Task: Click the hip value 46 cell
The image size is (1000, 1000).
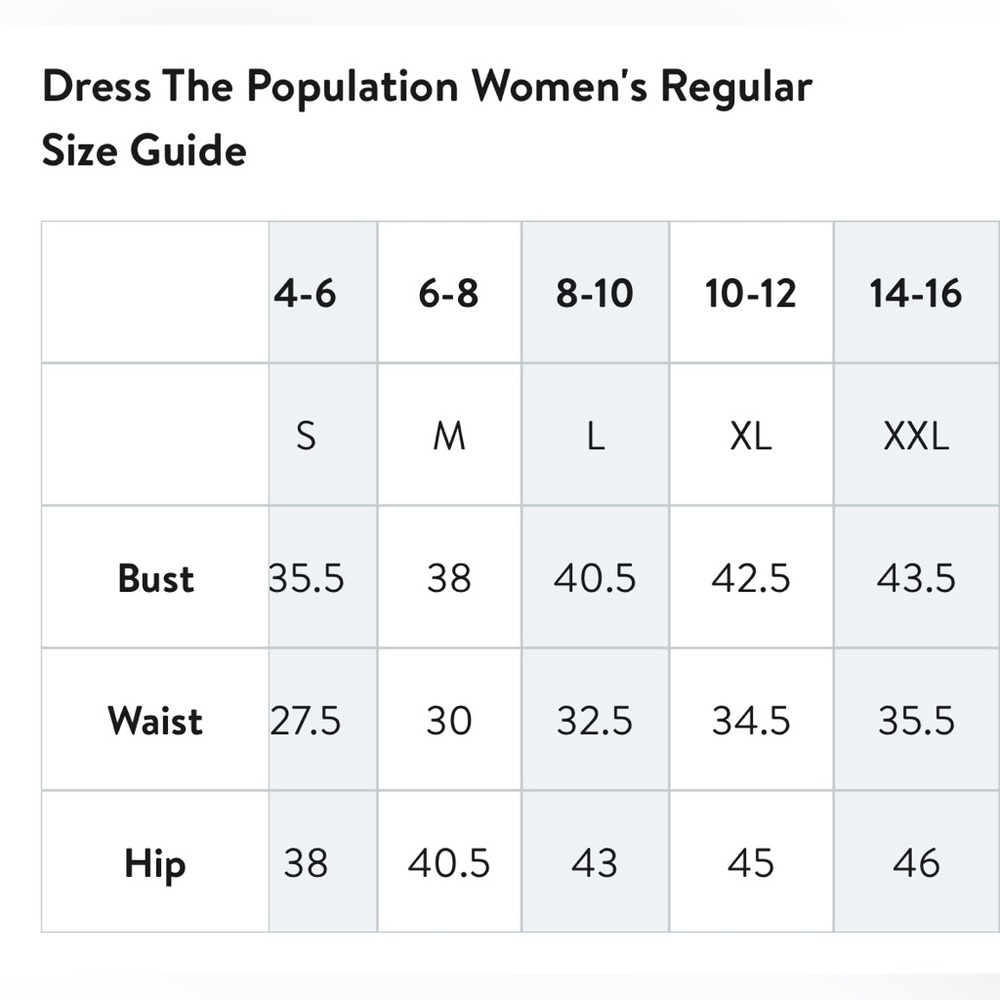Action: [916, 862]
